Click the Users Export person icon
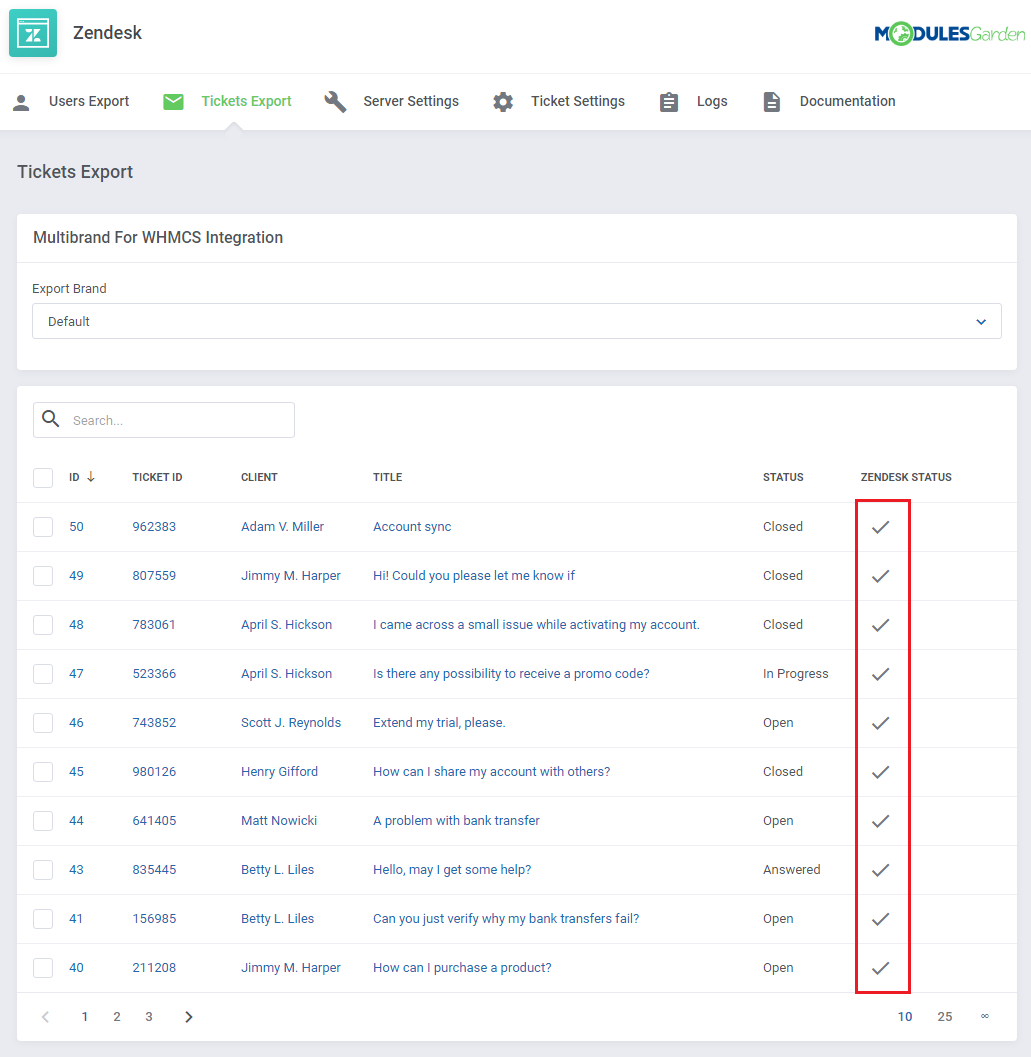This screenshot has height=1057, width=1031. click(22, 102)
